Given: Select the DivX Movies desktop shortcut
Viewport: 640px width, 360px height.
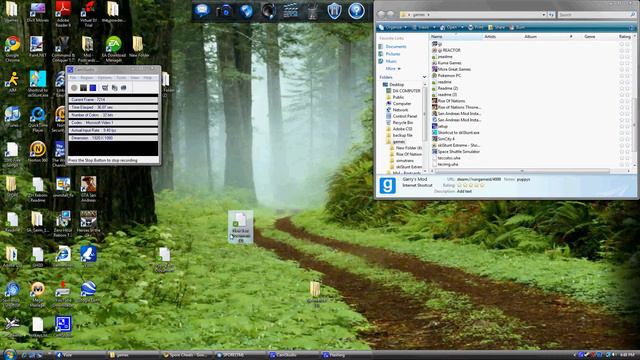Looking at the screenshot, I should point(38,12).
